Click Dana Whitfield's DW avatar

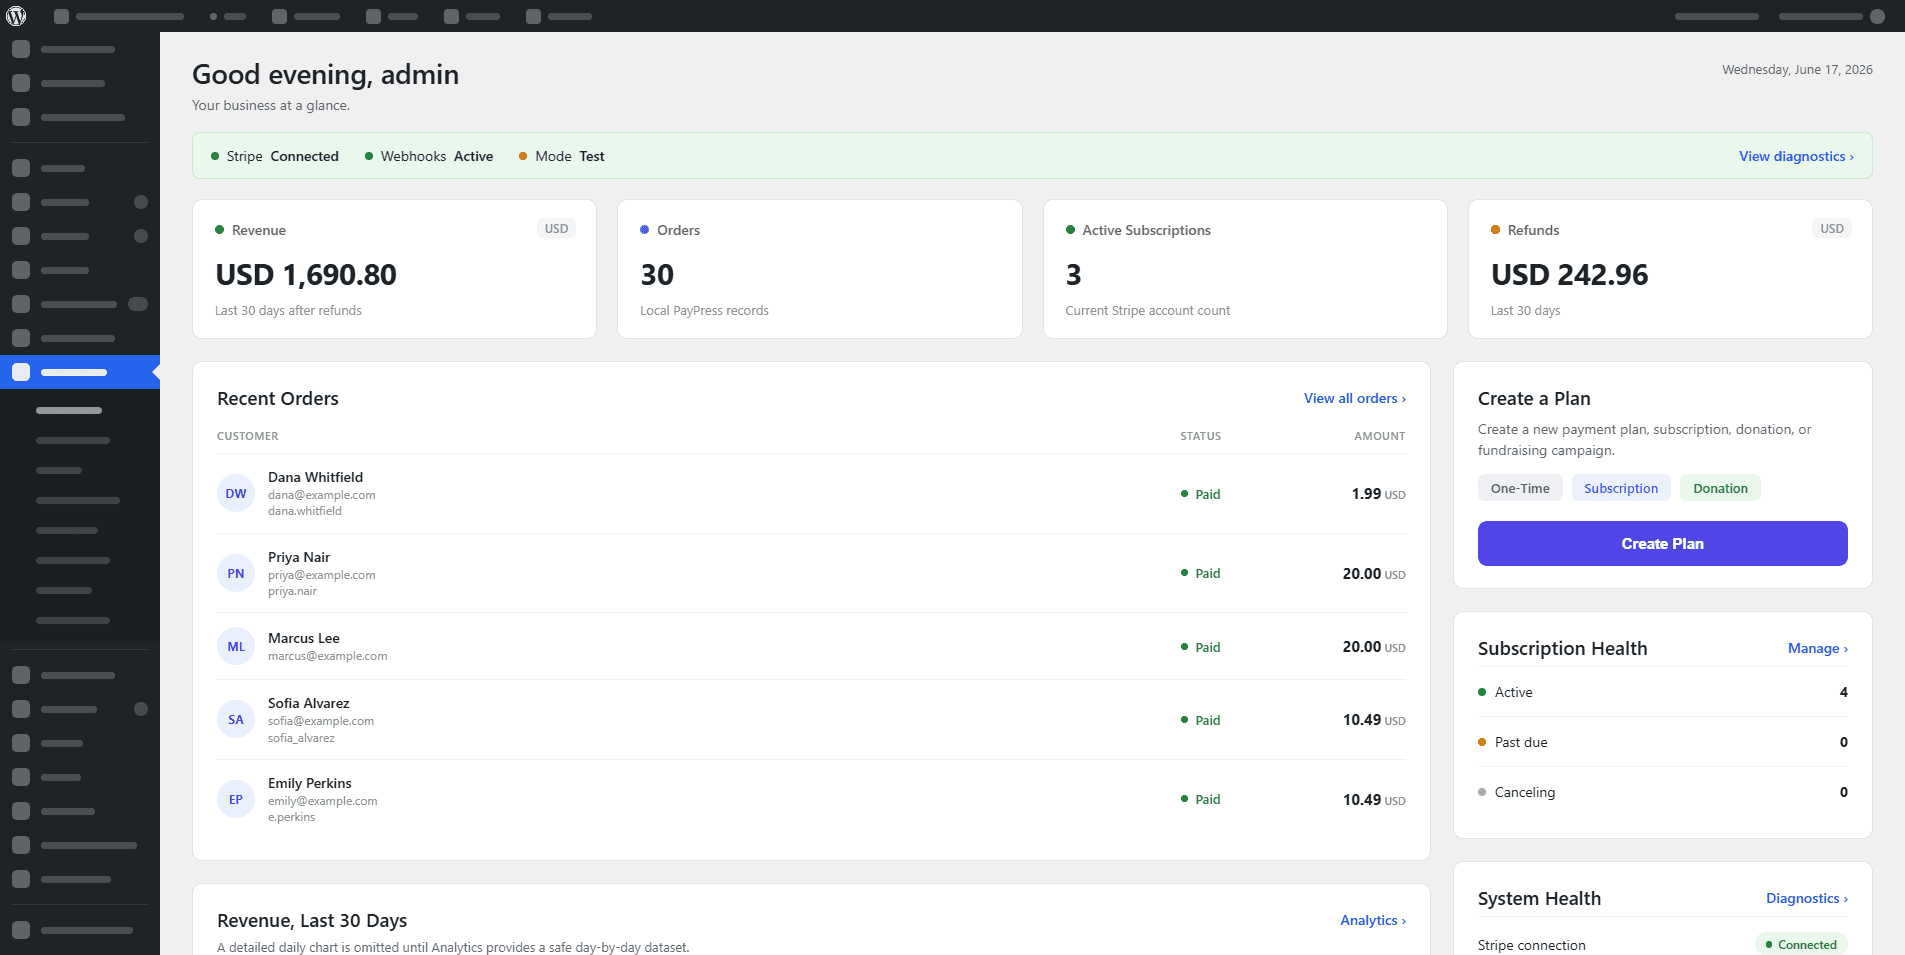tap(236, 493)
